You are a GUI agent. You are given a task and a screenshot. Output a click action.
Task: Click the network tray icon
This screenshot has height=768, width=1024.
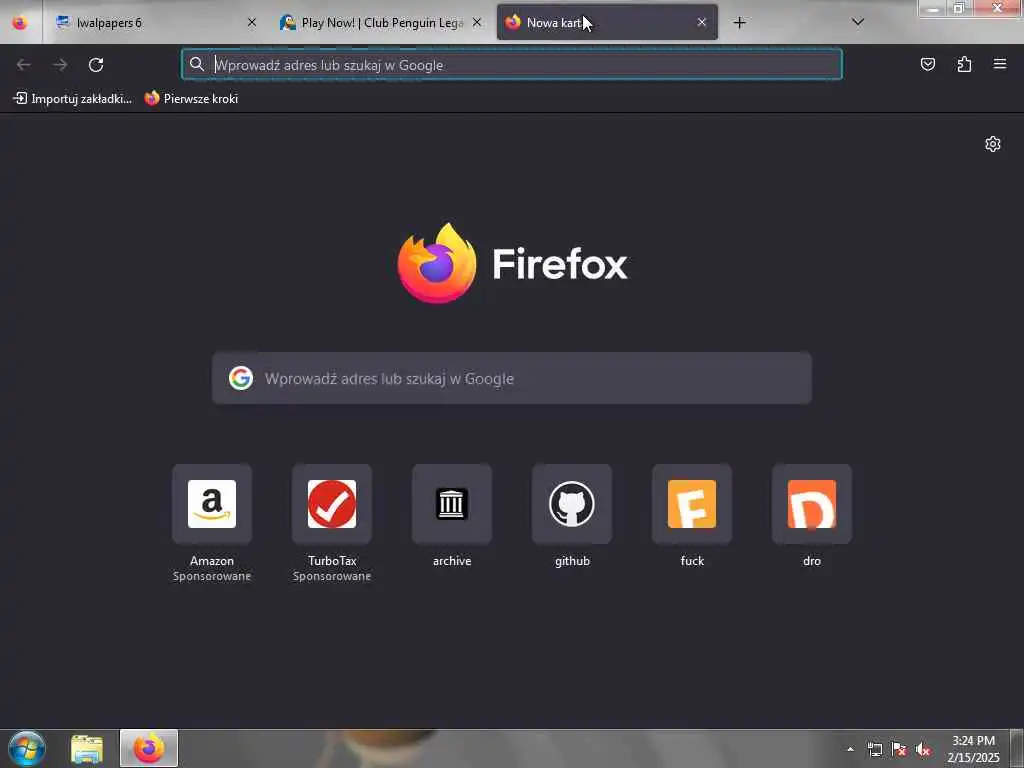click(x=875, y=749)
